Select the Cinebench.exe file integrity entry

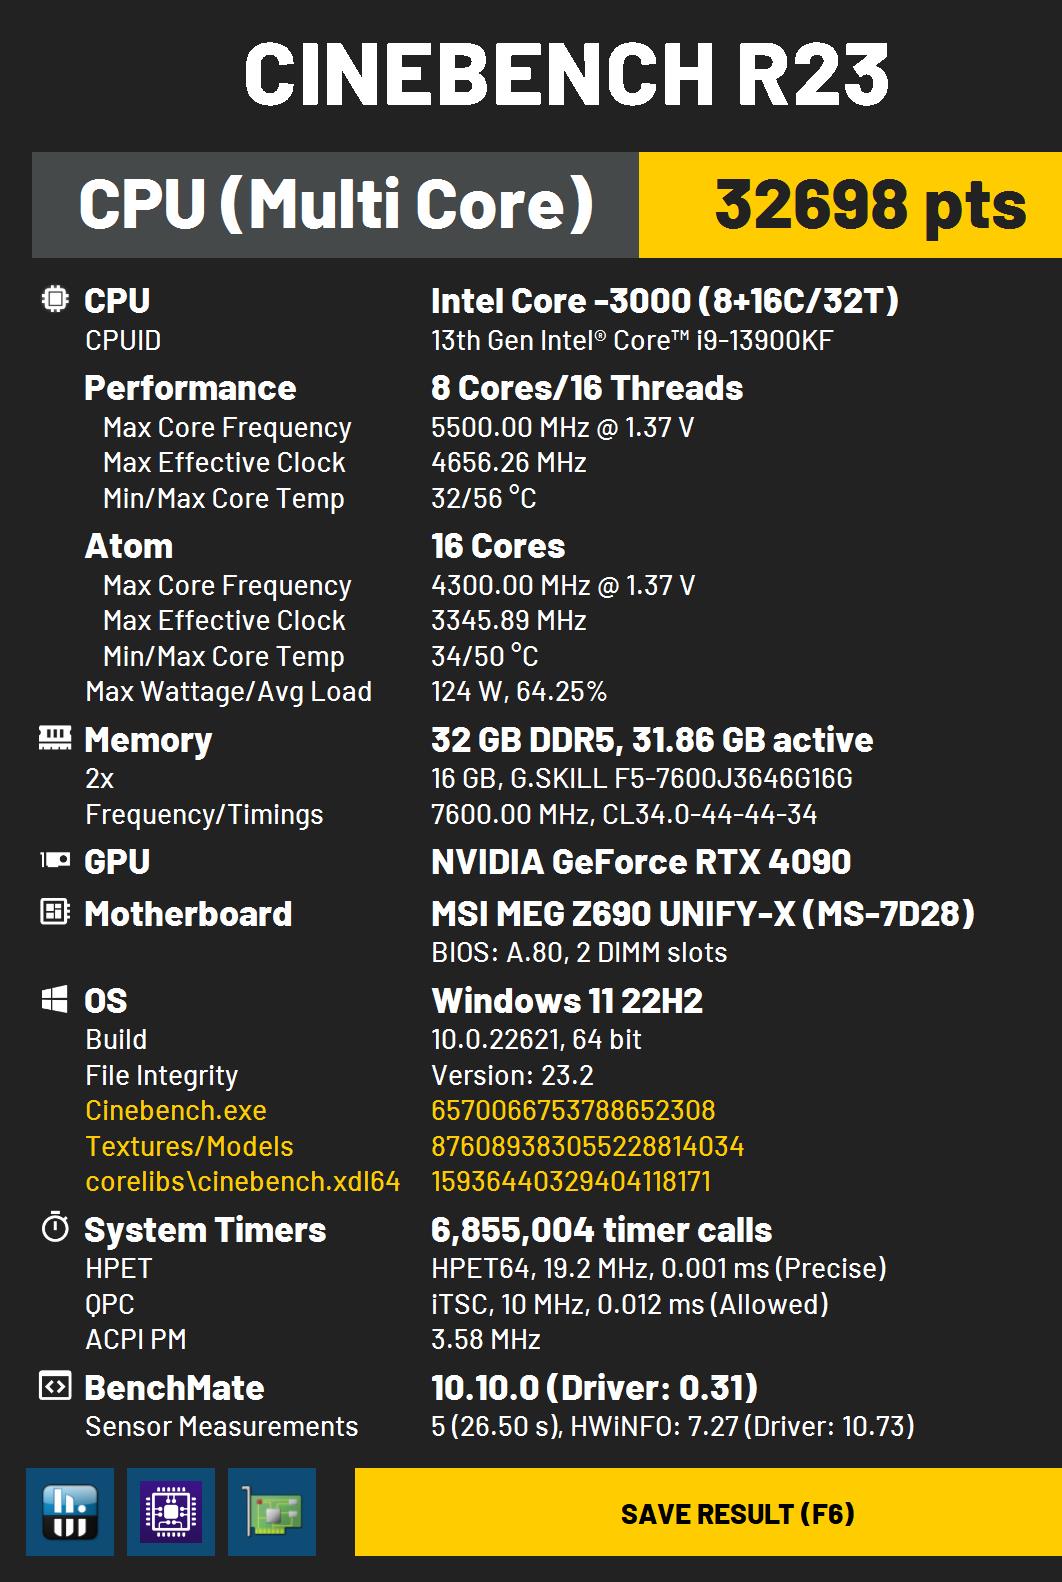point(176,1110)
